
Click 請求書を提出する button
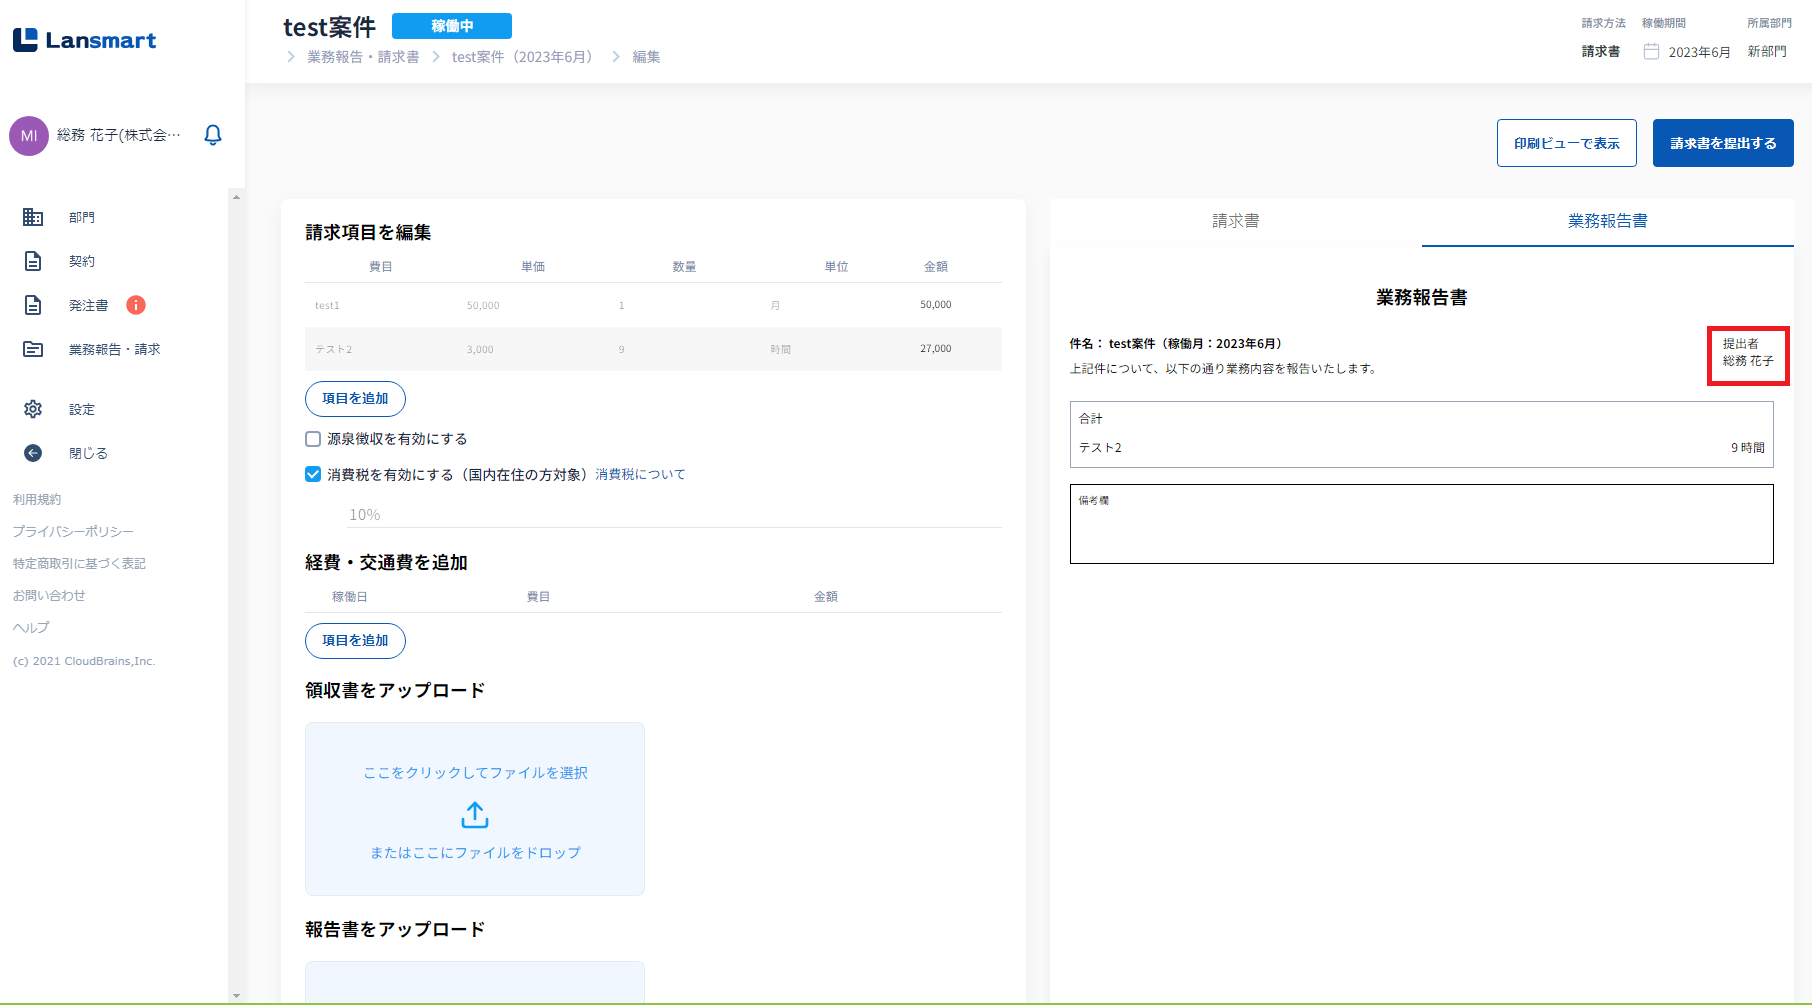pyautogui.click(x=1722, y=143)
